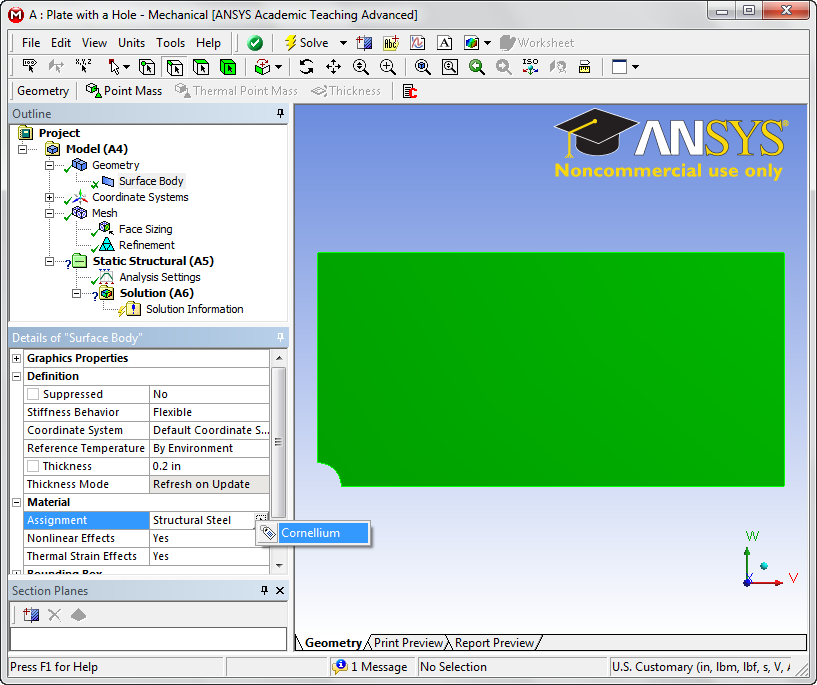The width and height of the screenshot is (817, 685).
Task: Click the coordinates XYZ picker icon
Action: 83,67
